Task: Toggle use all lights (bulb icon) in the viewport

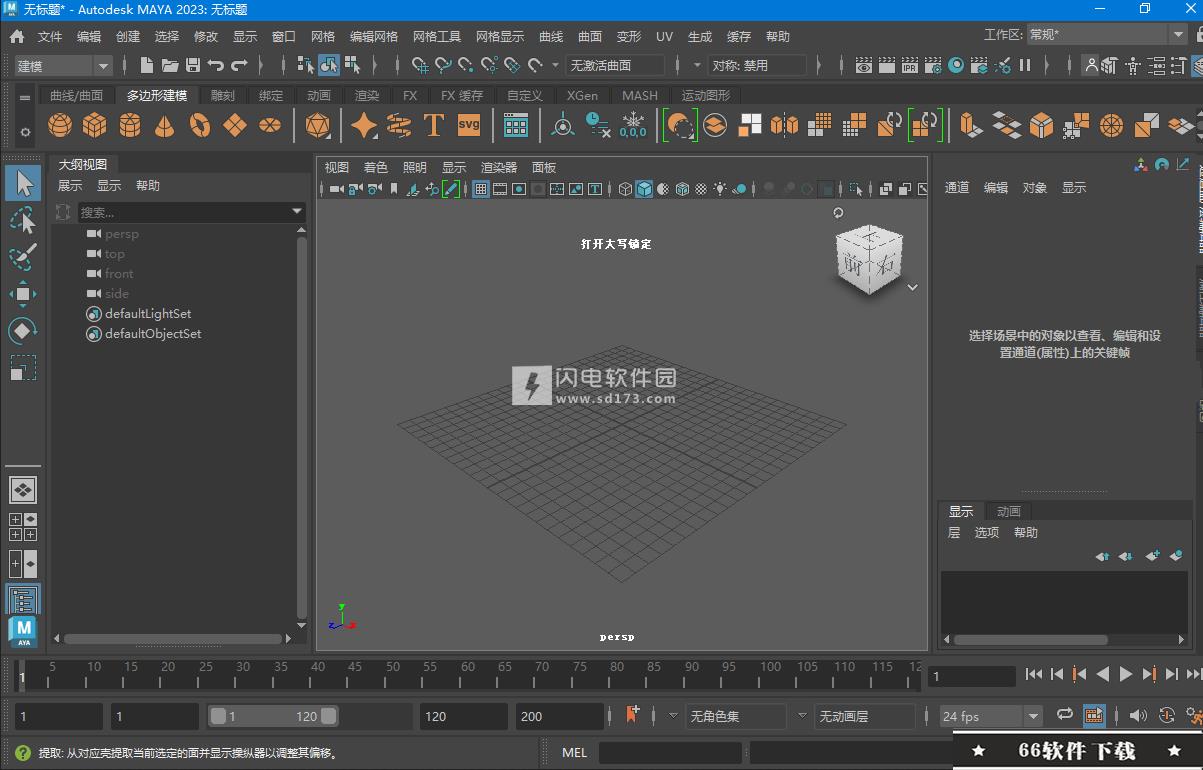Action: [720, 189]
